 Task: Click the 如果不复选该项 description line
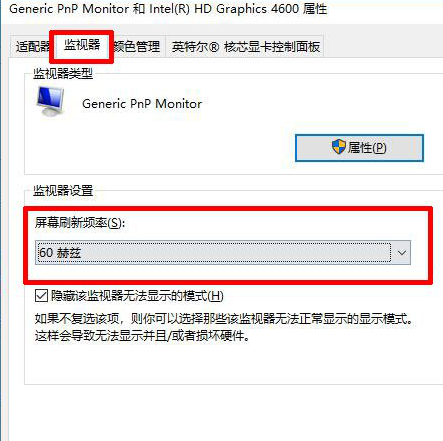click(x=224, y=319)
